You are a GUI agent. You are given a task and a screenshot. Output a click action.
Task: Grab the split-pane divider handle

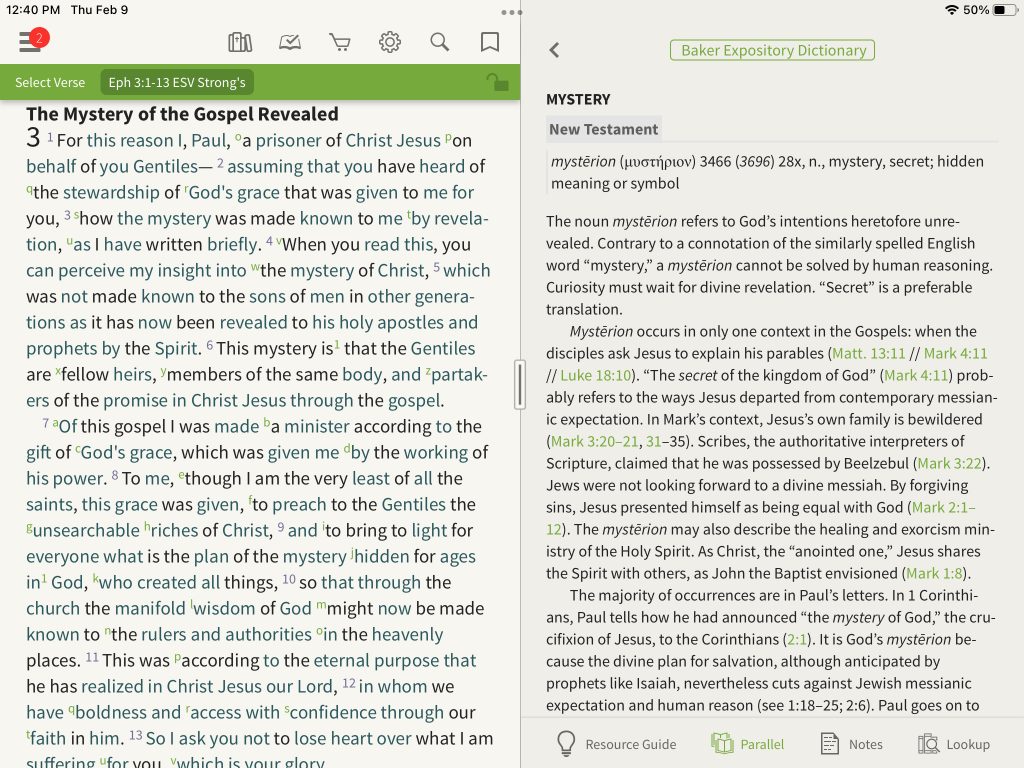520,385
